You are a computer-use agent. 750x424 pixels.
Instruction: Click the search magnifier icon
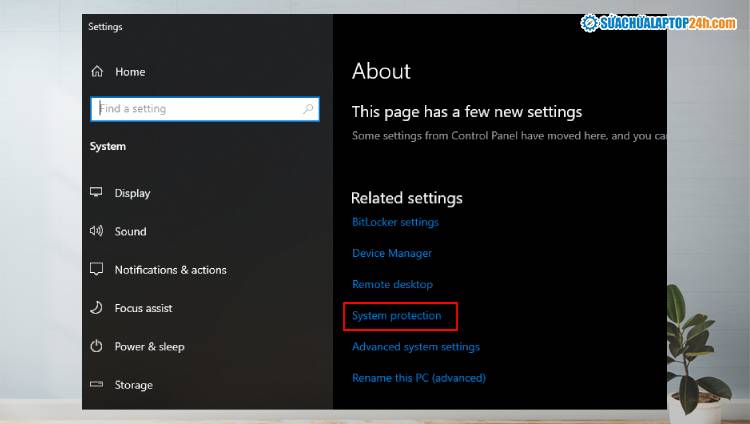308,109
